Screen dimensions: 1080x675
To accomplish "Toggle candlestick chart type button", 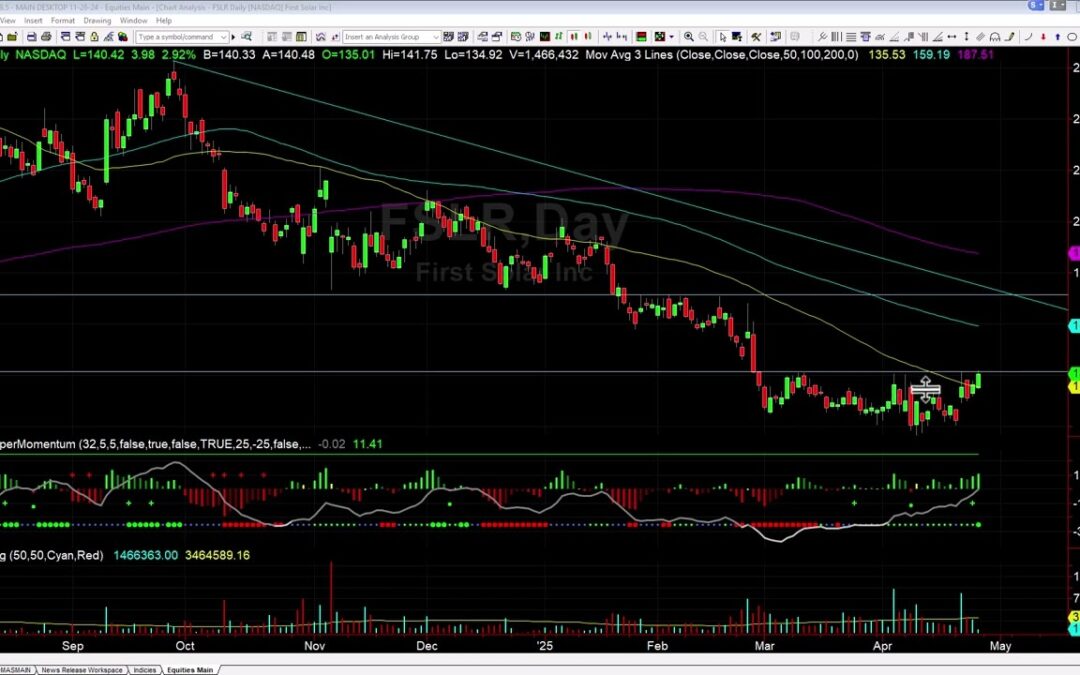I will click(x=573, y=37).
